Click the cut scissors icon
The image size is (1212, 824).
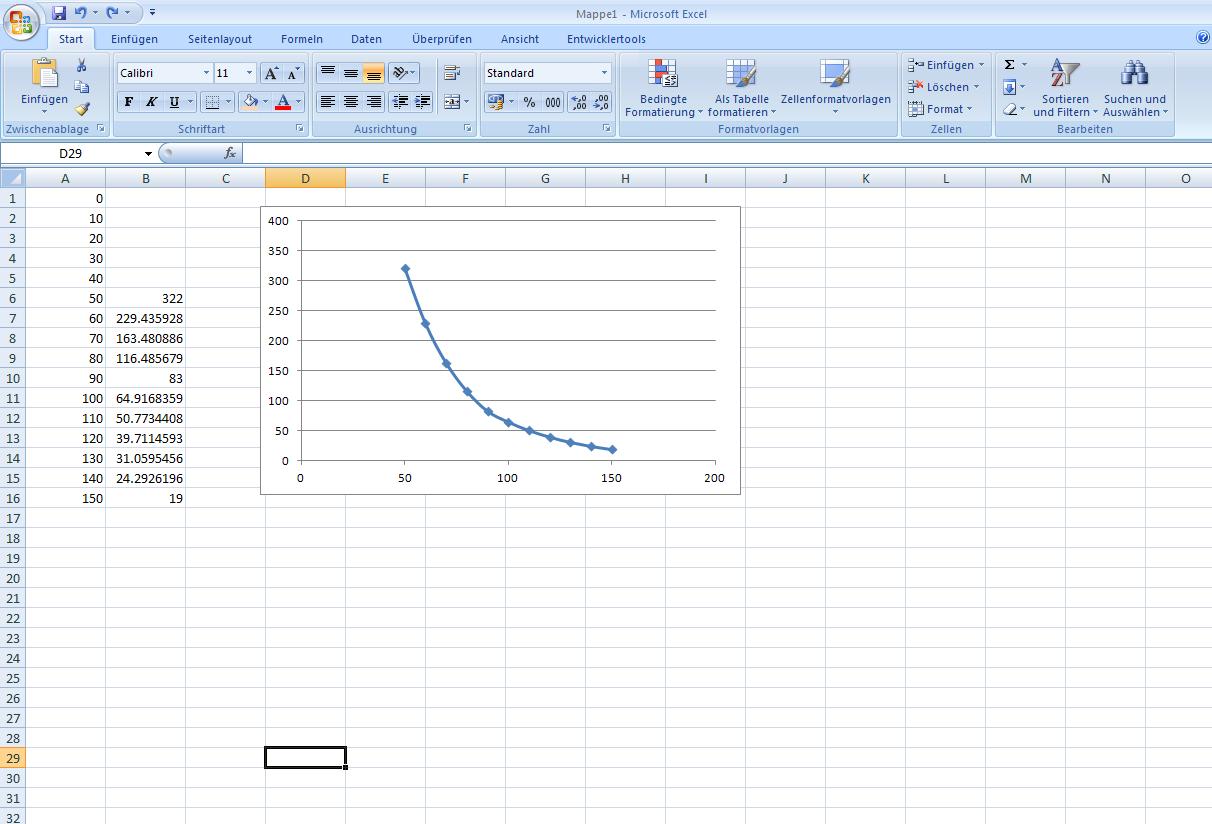coord(82,66)
